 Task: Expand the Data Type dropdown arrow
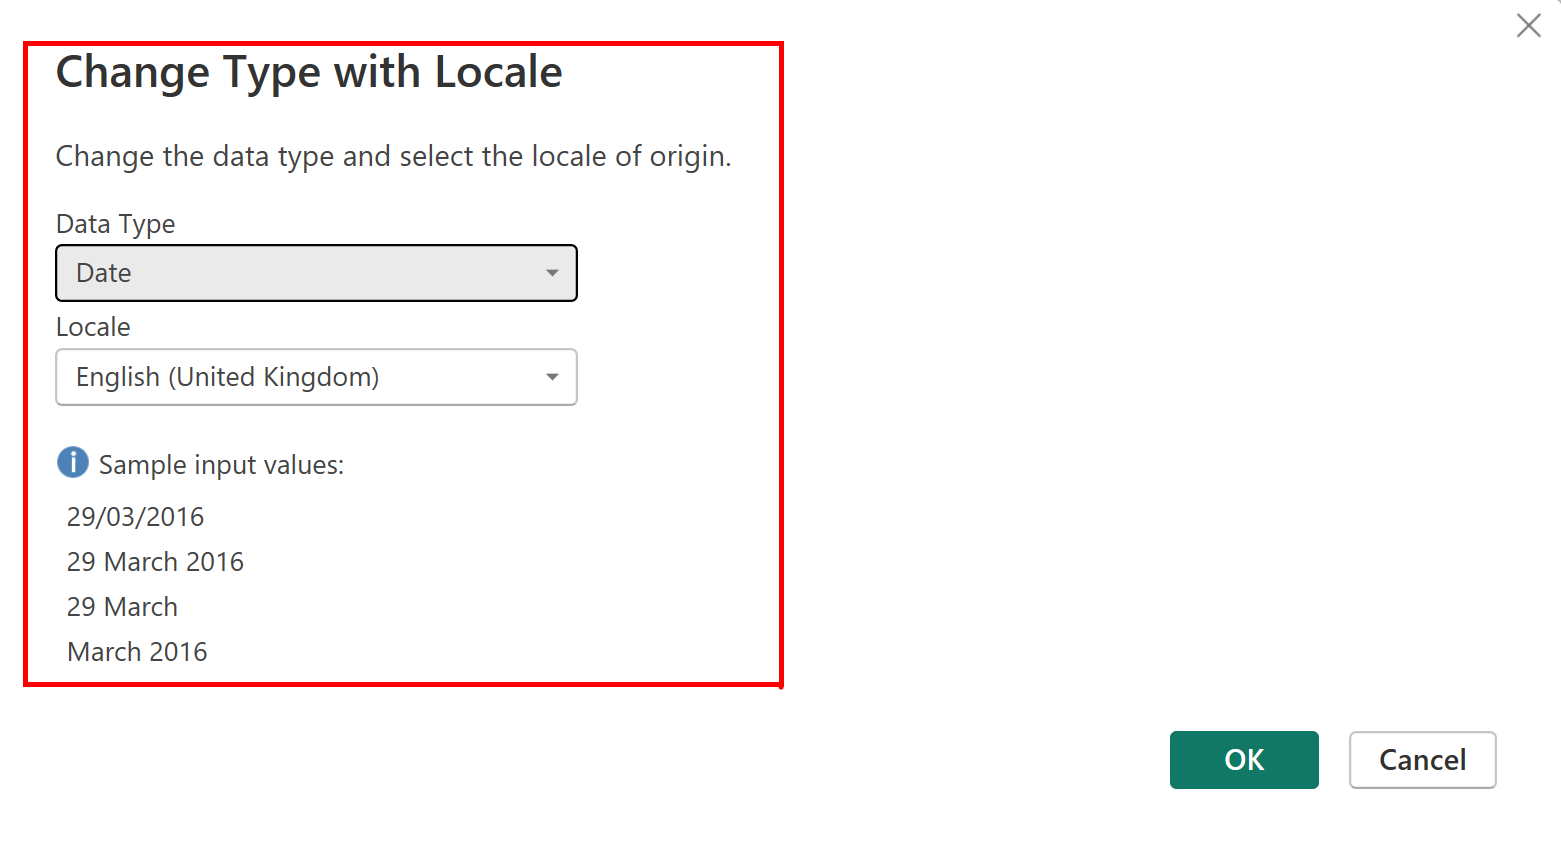pyautogui.click(x=552, y=273)
